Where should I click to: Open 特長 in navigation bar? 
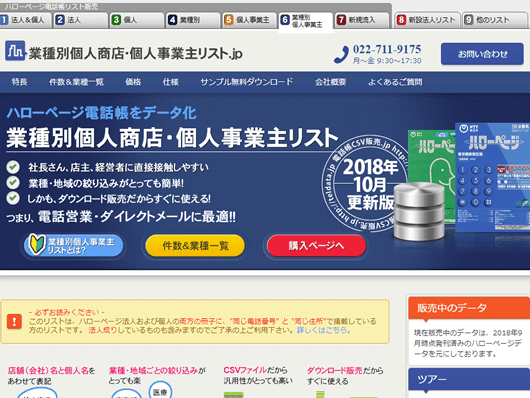click(x=19, y=82)
